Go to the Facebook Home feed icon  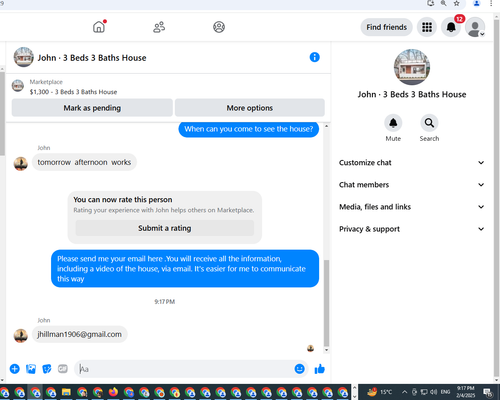99,27
